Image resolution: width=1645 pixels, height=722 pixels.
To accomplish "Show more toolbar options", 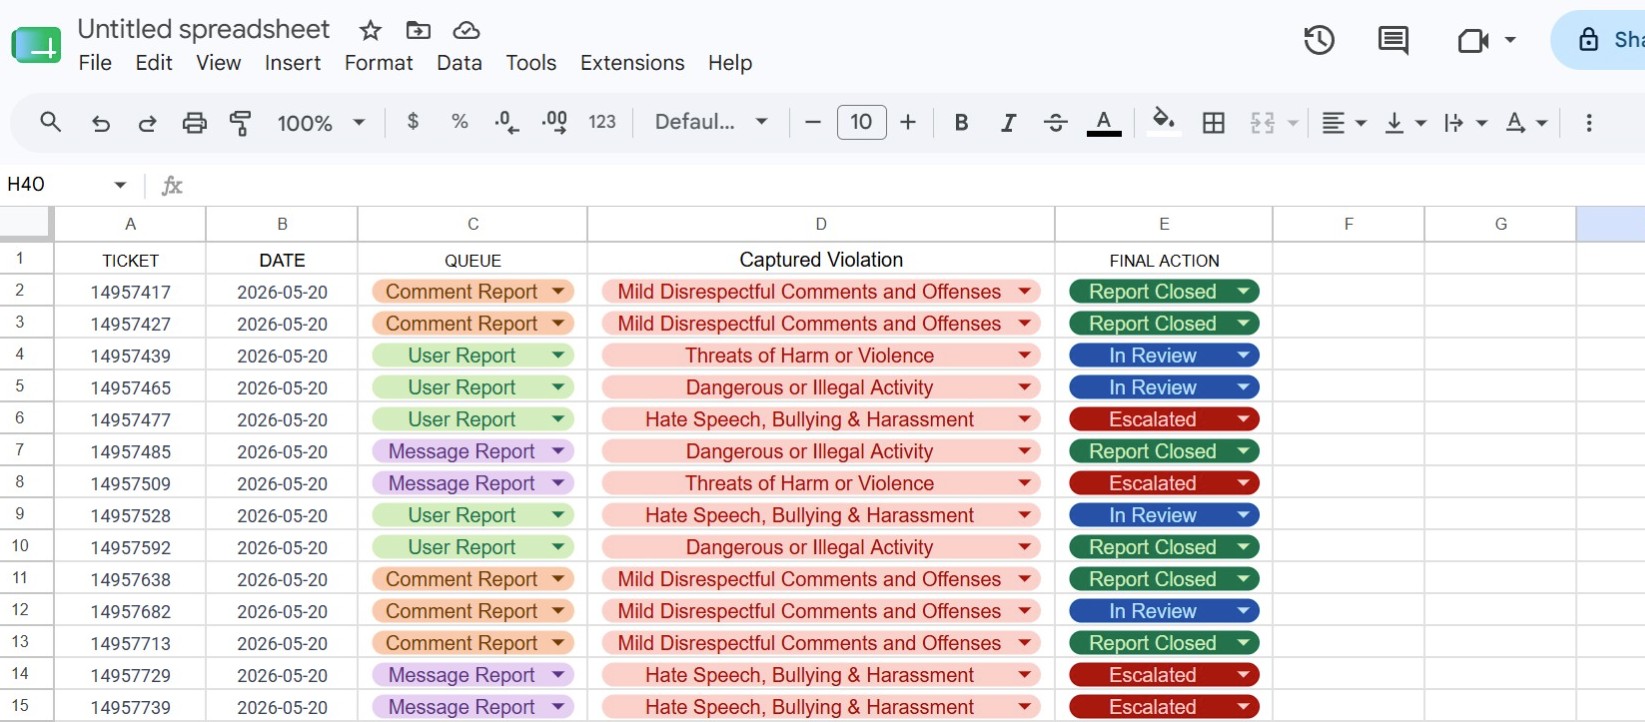I will click(x=1588, y=122).
